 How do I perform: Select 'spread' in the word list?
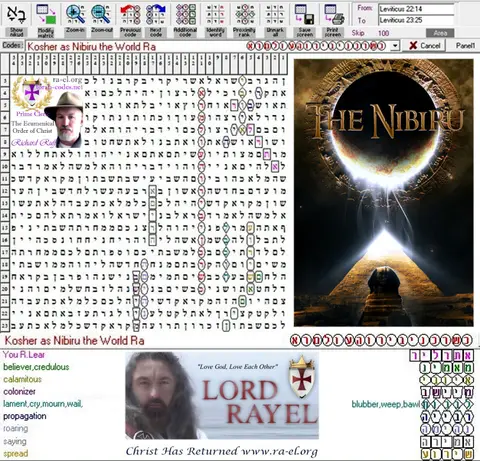point(15,454)
